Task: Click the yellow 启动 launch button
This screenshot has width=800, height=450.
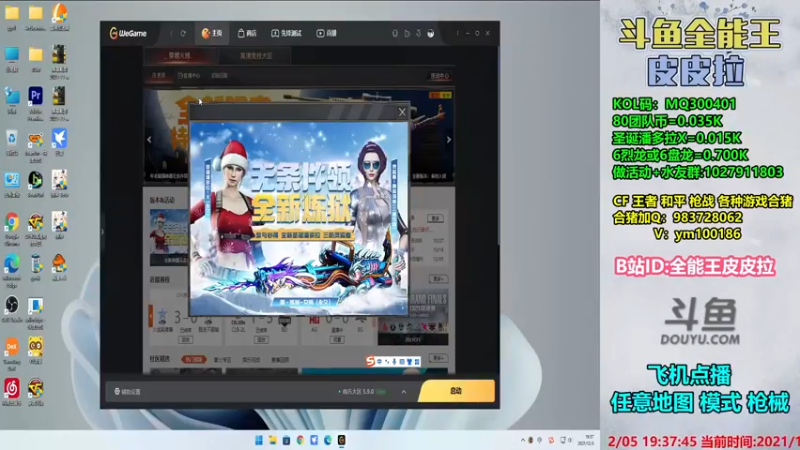Action: click(456, 391)
